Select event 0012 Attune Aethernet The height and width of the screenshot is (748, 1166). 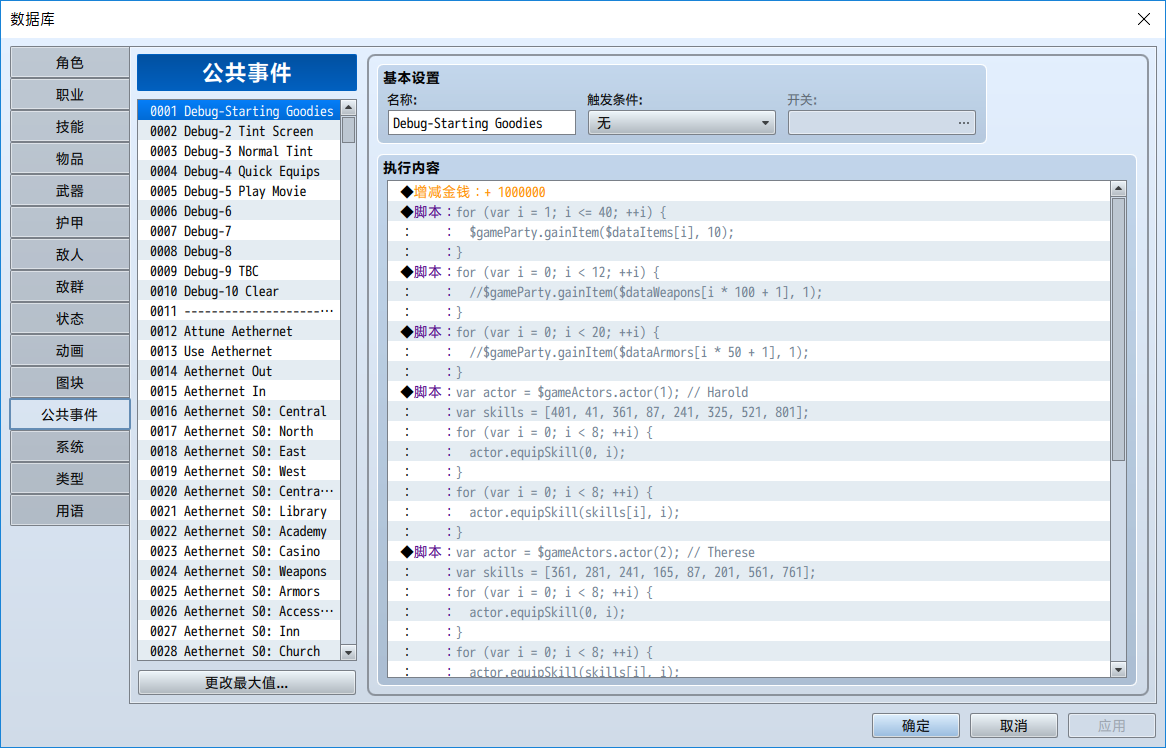(239, 332)
